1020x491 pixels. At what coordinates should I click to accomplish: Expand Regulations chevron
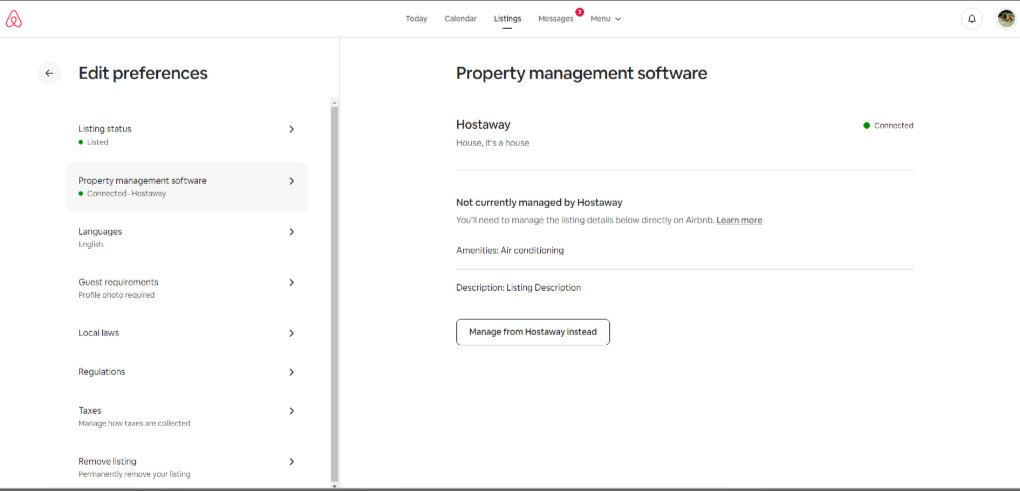(x=291, y=373)
